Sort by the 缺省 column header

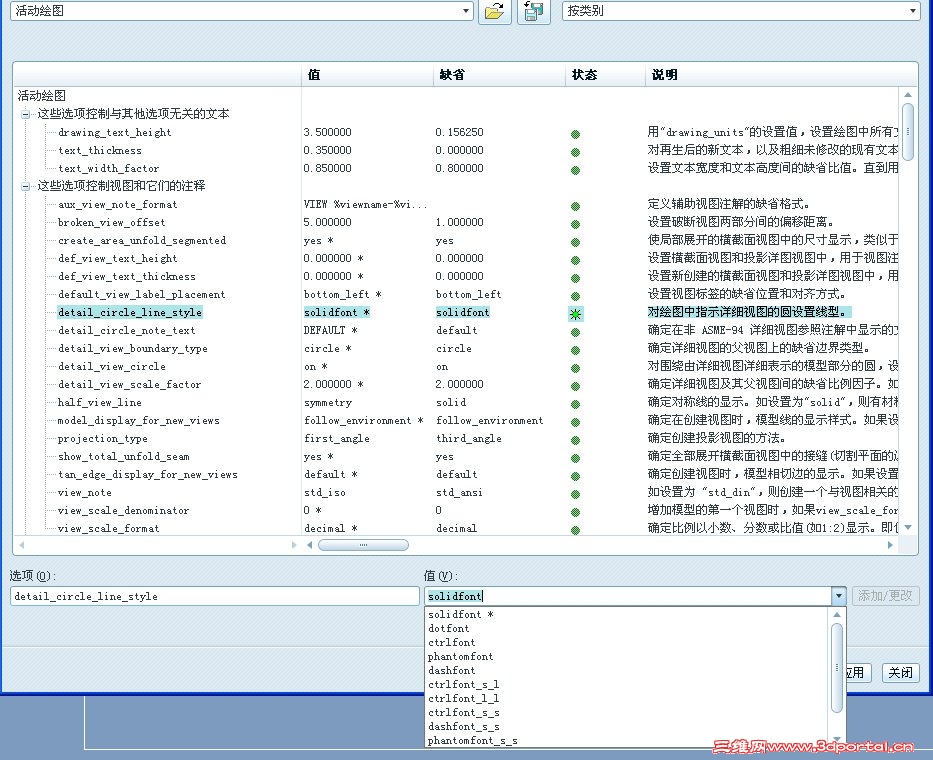pos(500,75)
